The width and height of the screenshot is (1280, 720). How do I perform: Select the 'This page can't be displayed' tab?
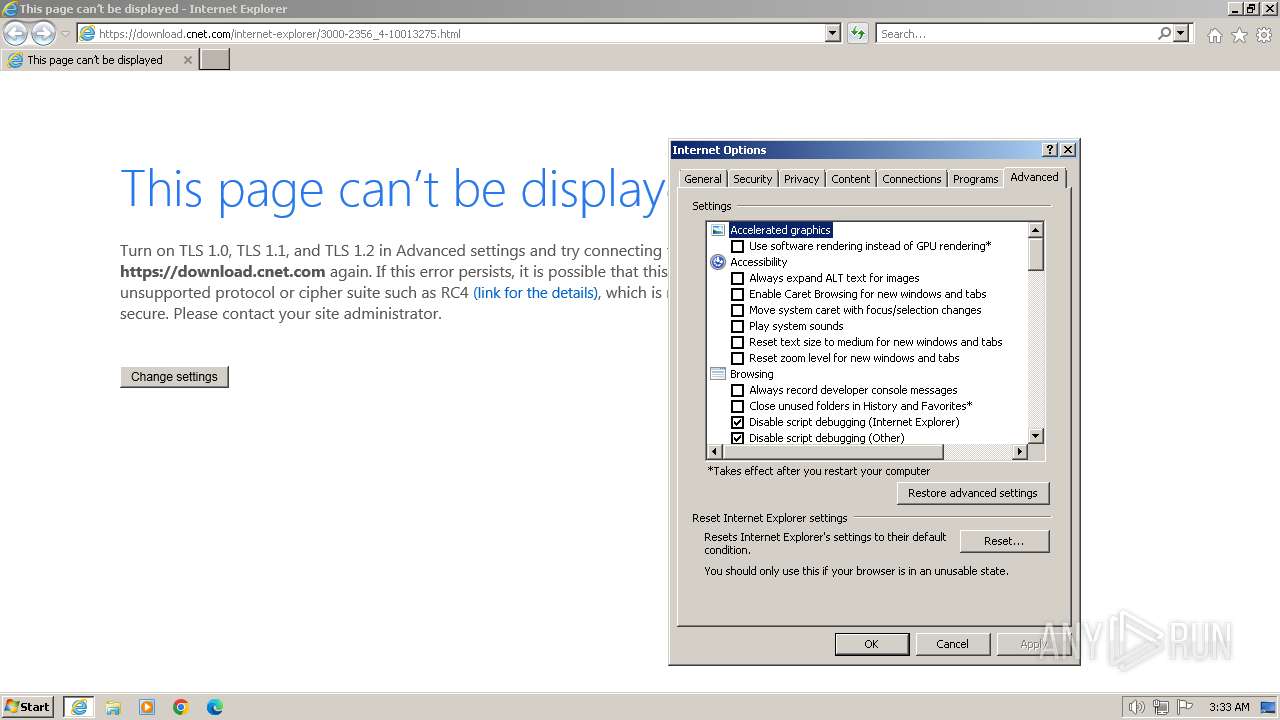click(x=98, y=60)
